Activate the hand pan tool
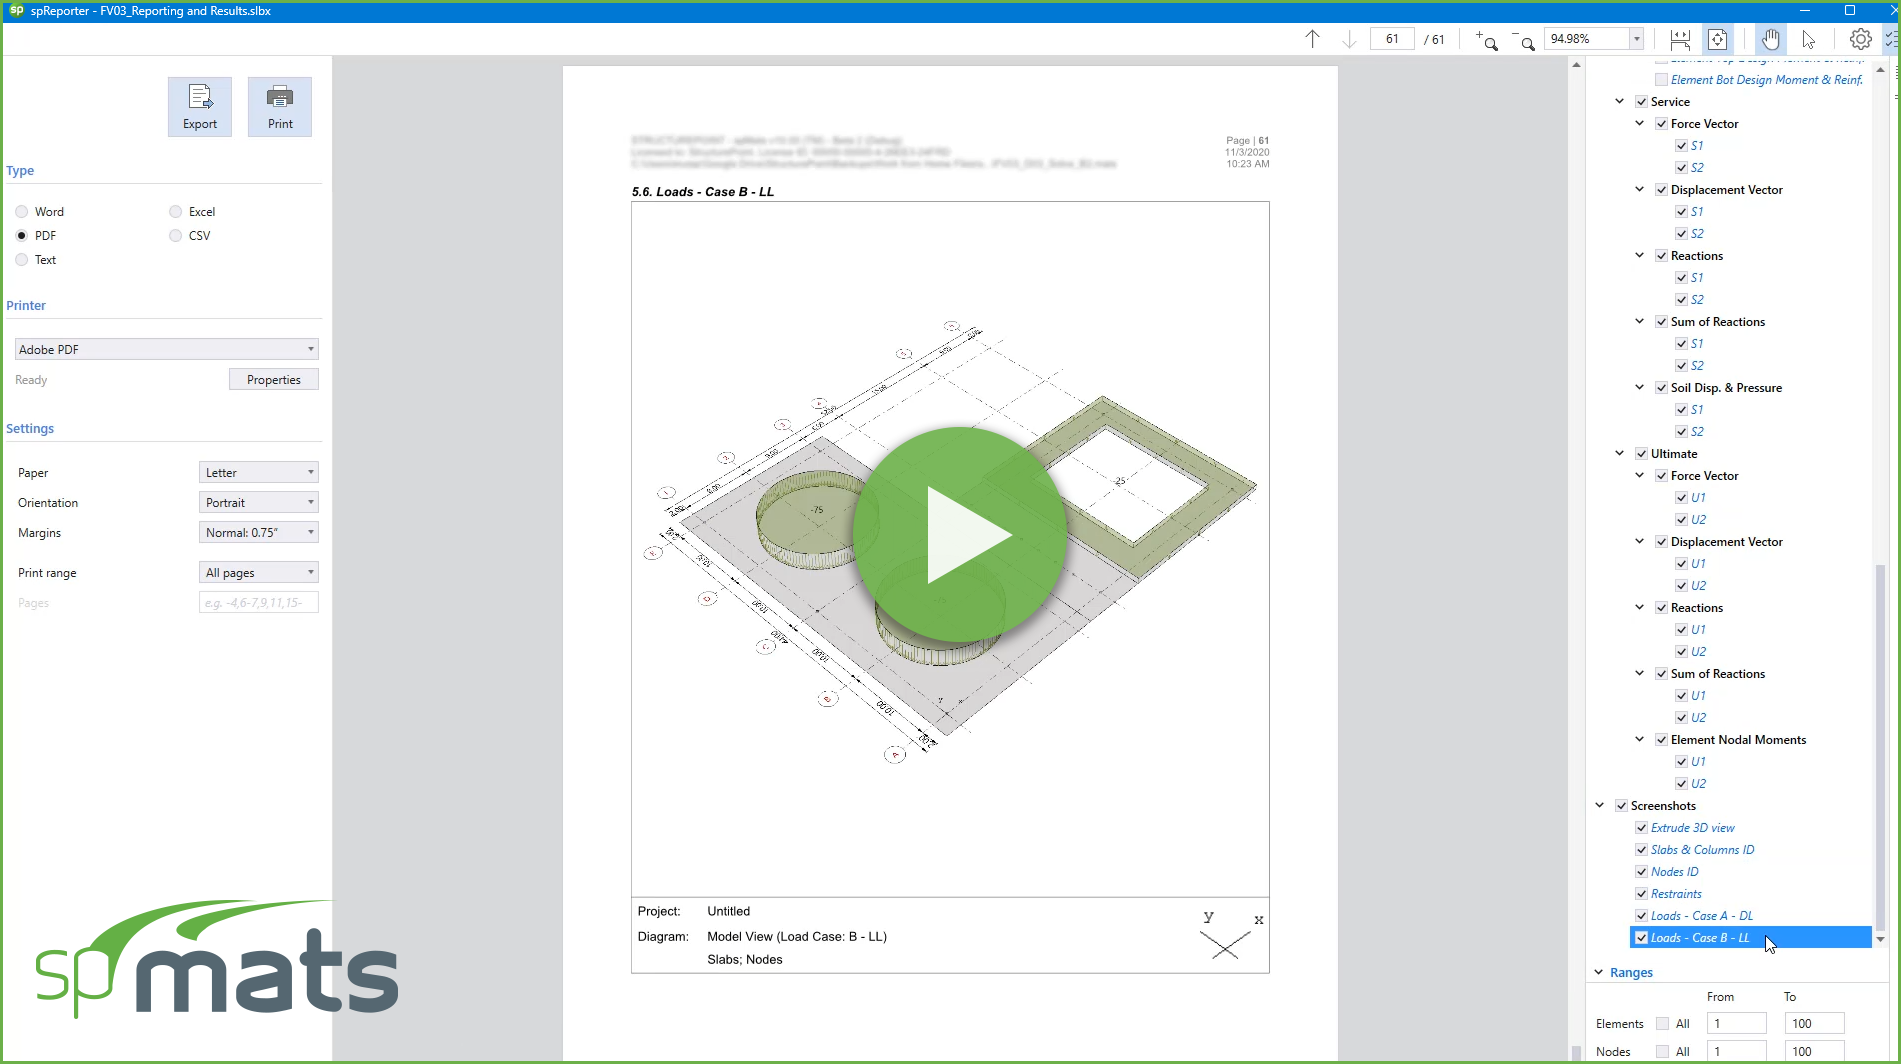 tap(1770, 39)
